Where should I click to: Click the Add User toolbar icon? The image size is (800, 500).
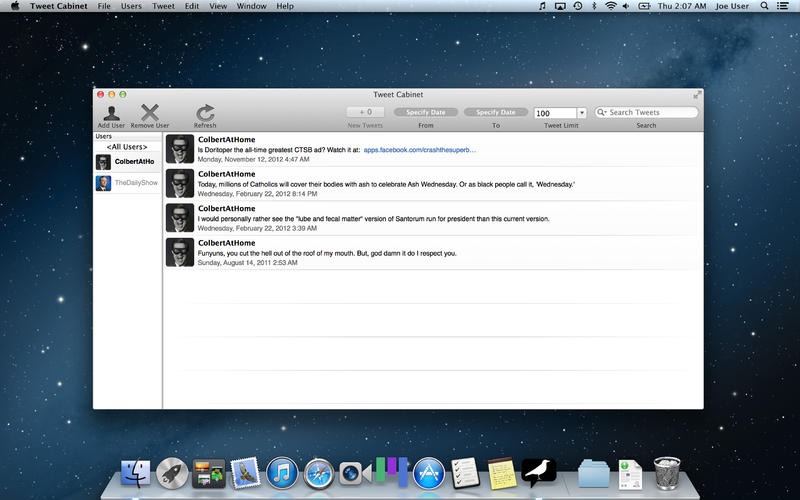pos(111,113)
